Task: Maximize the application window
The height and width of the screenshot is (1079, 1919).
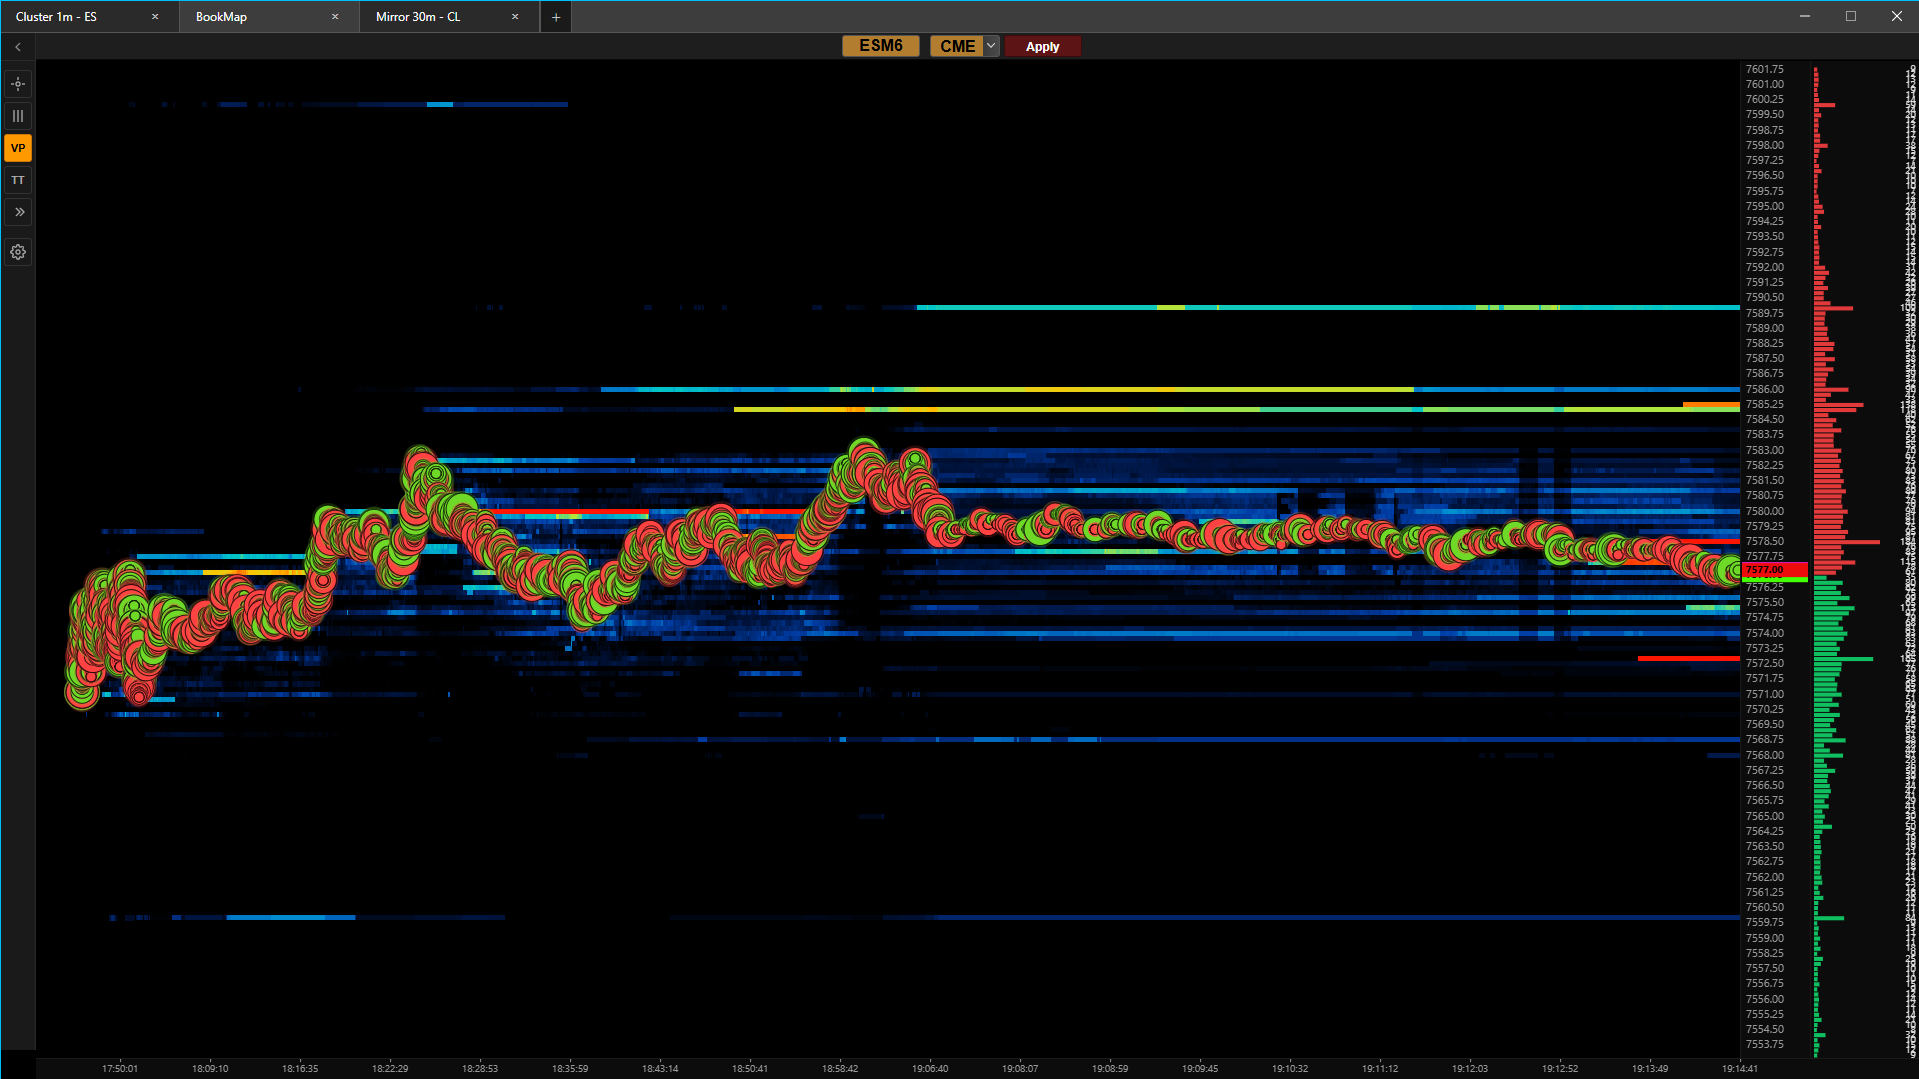Action: [x=1851, y=16]
